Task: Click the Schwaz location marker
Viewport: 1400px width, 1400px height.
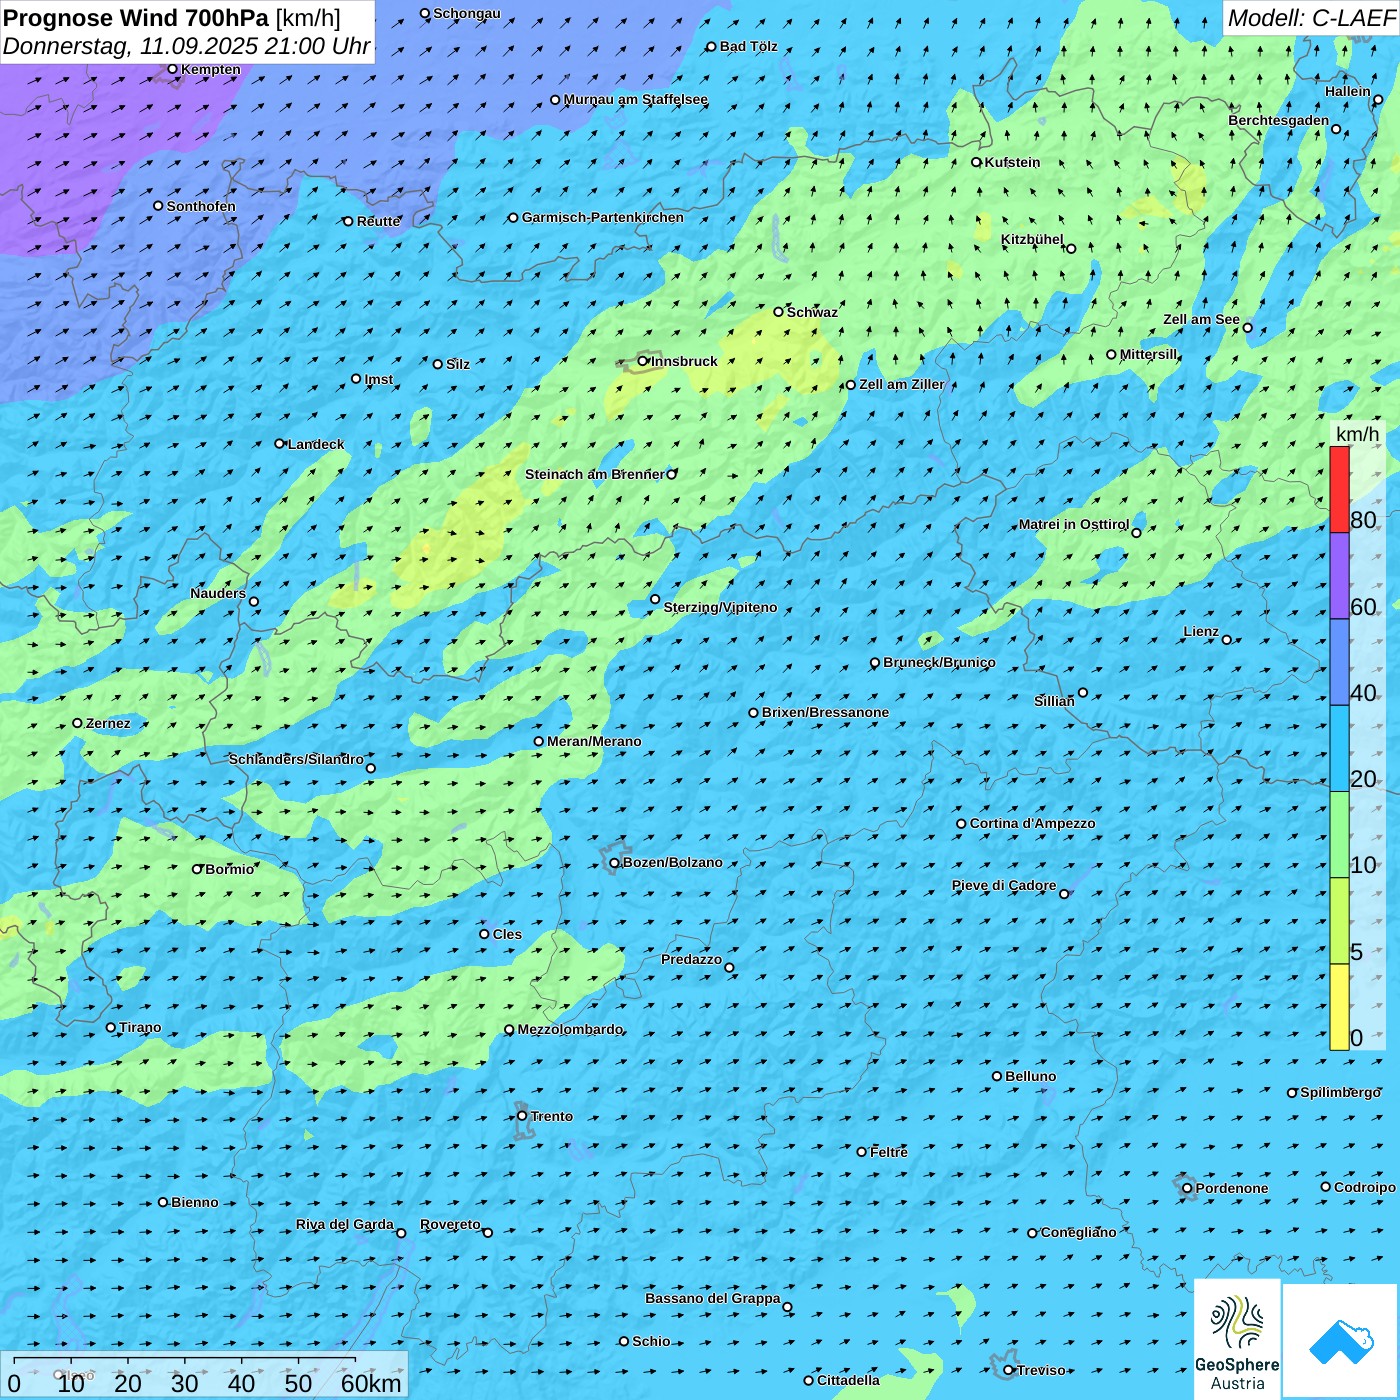Action: pyautogui.click(x=778, y=312)
